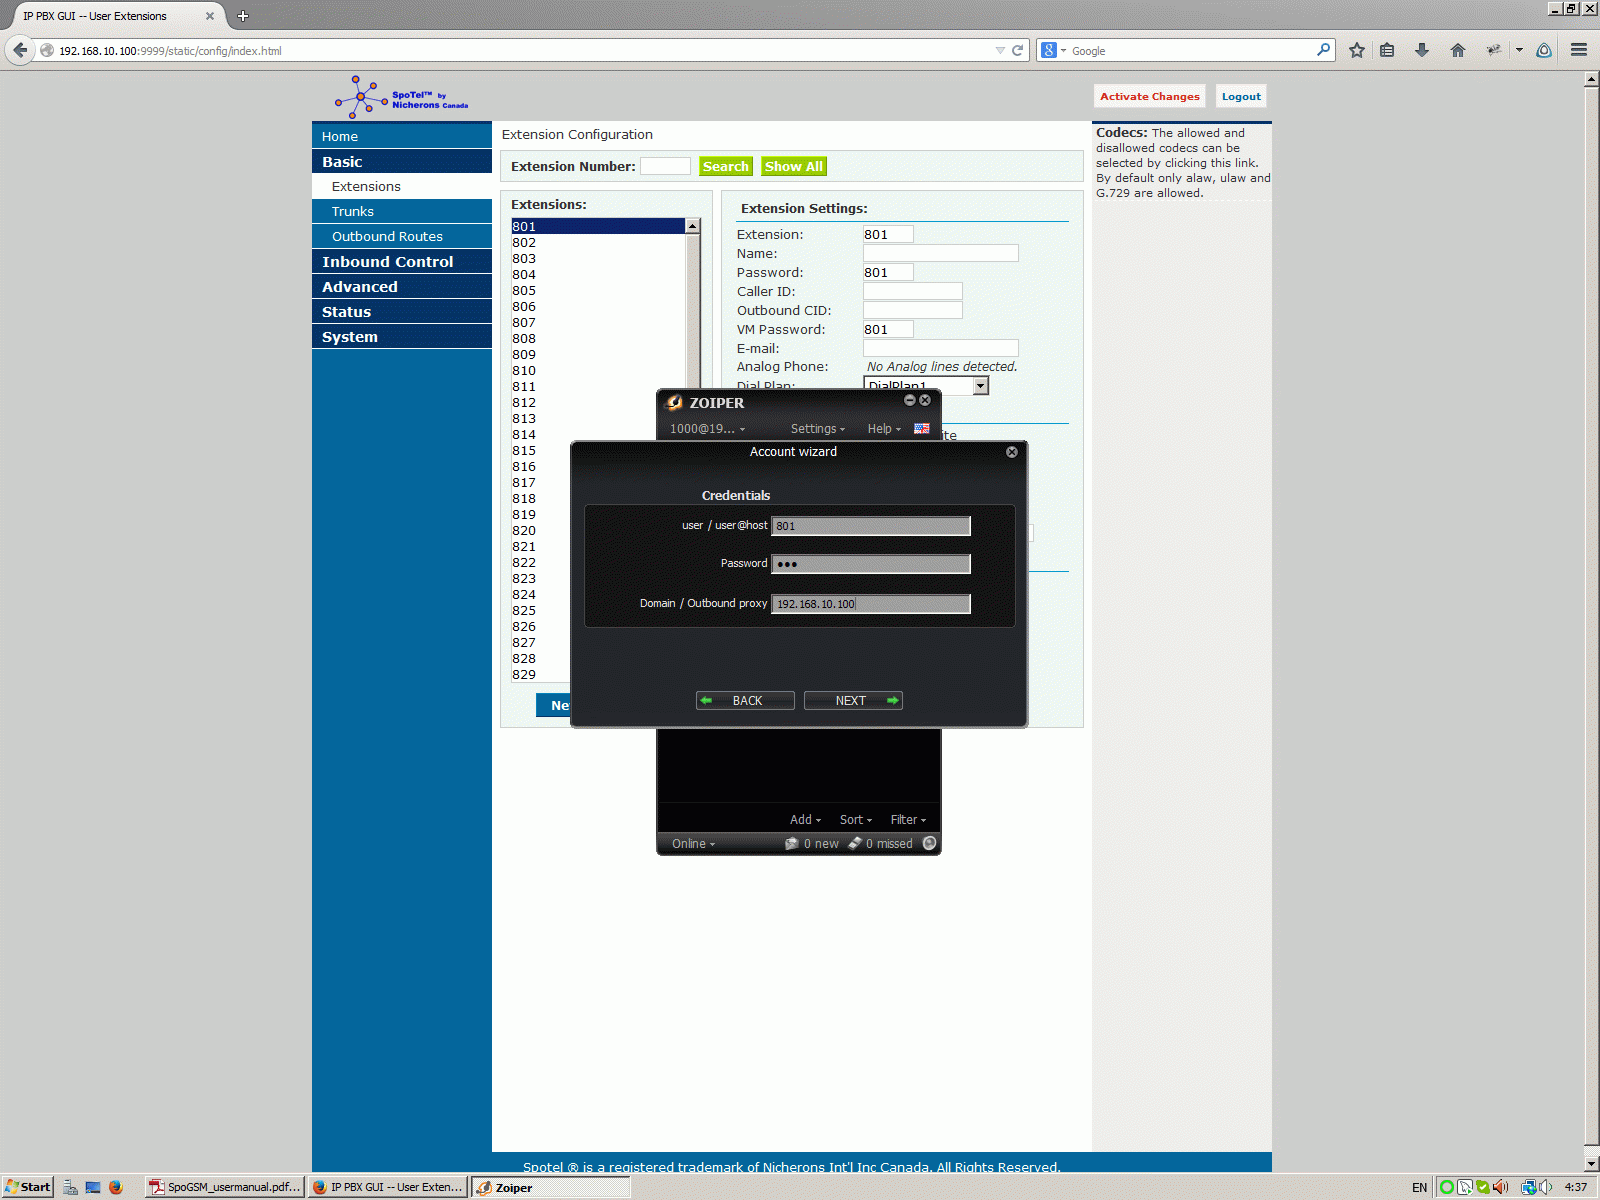Open the Greasemonkey dropdown arrow
Screen dimensions: 1600x1200
click(x=1519, y=50)
